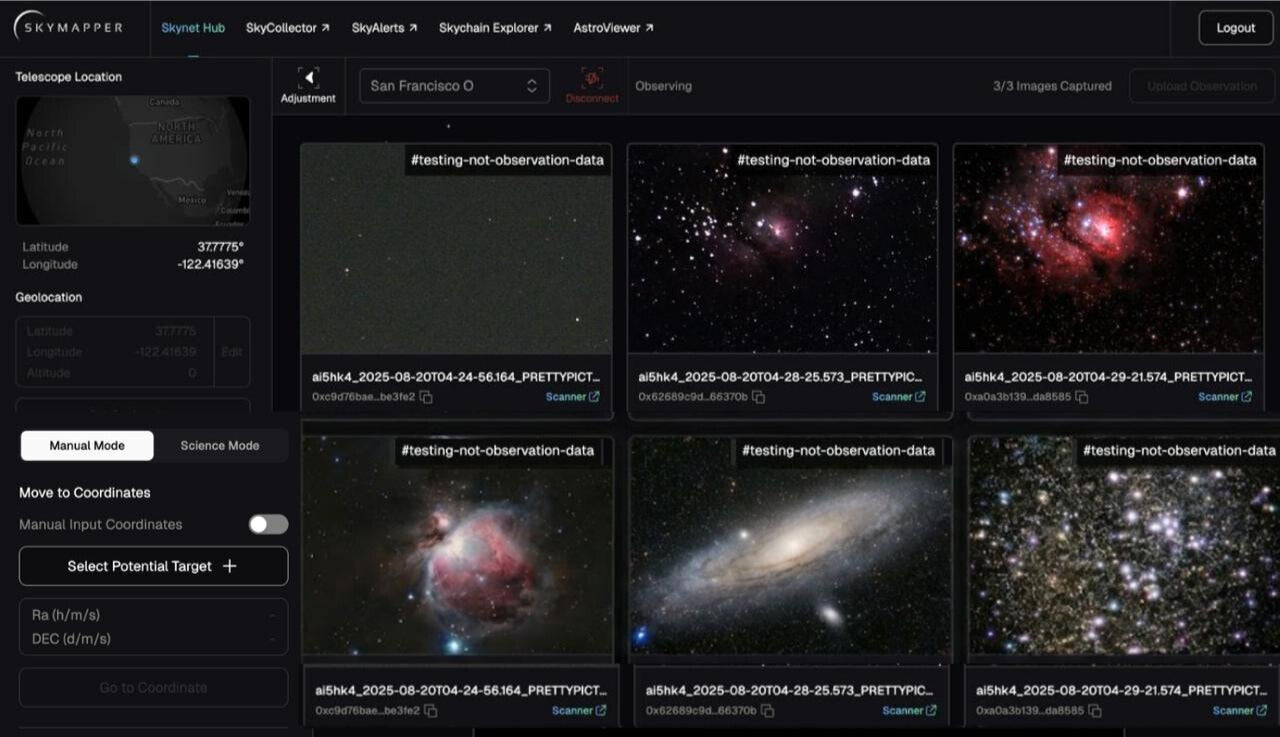Click the Logout button
1280x737 pixels.
coord(1235,28)
